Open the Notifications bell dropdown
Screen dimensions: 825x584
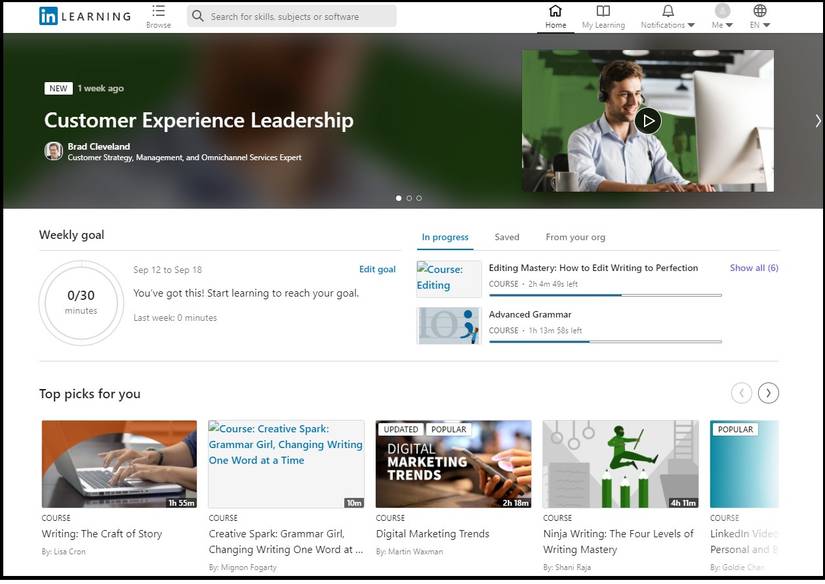668,17
